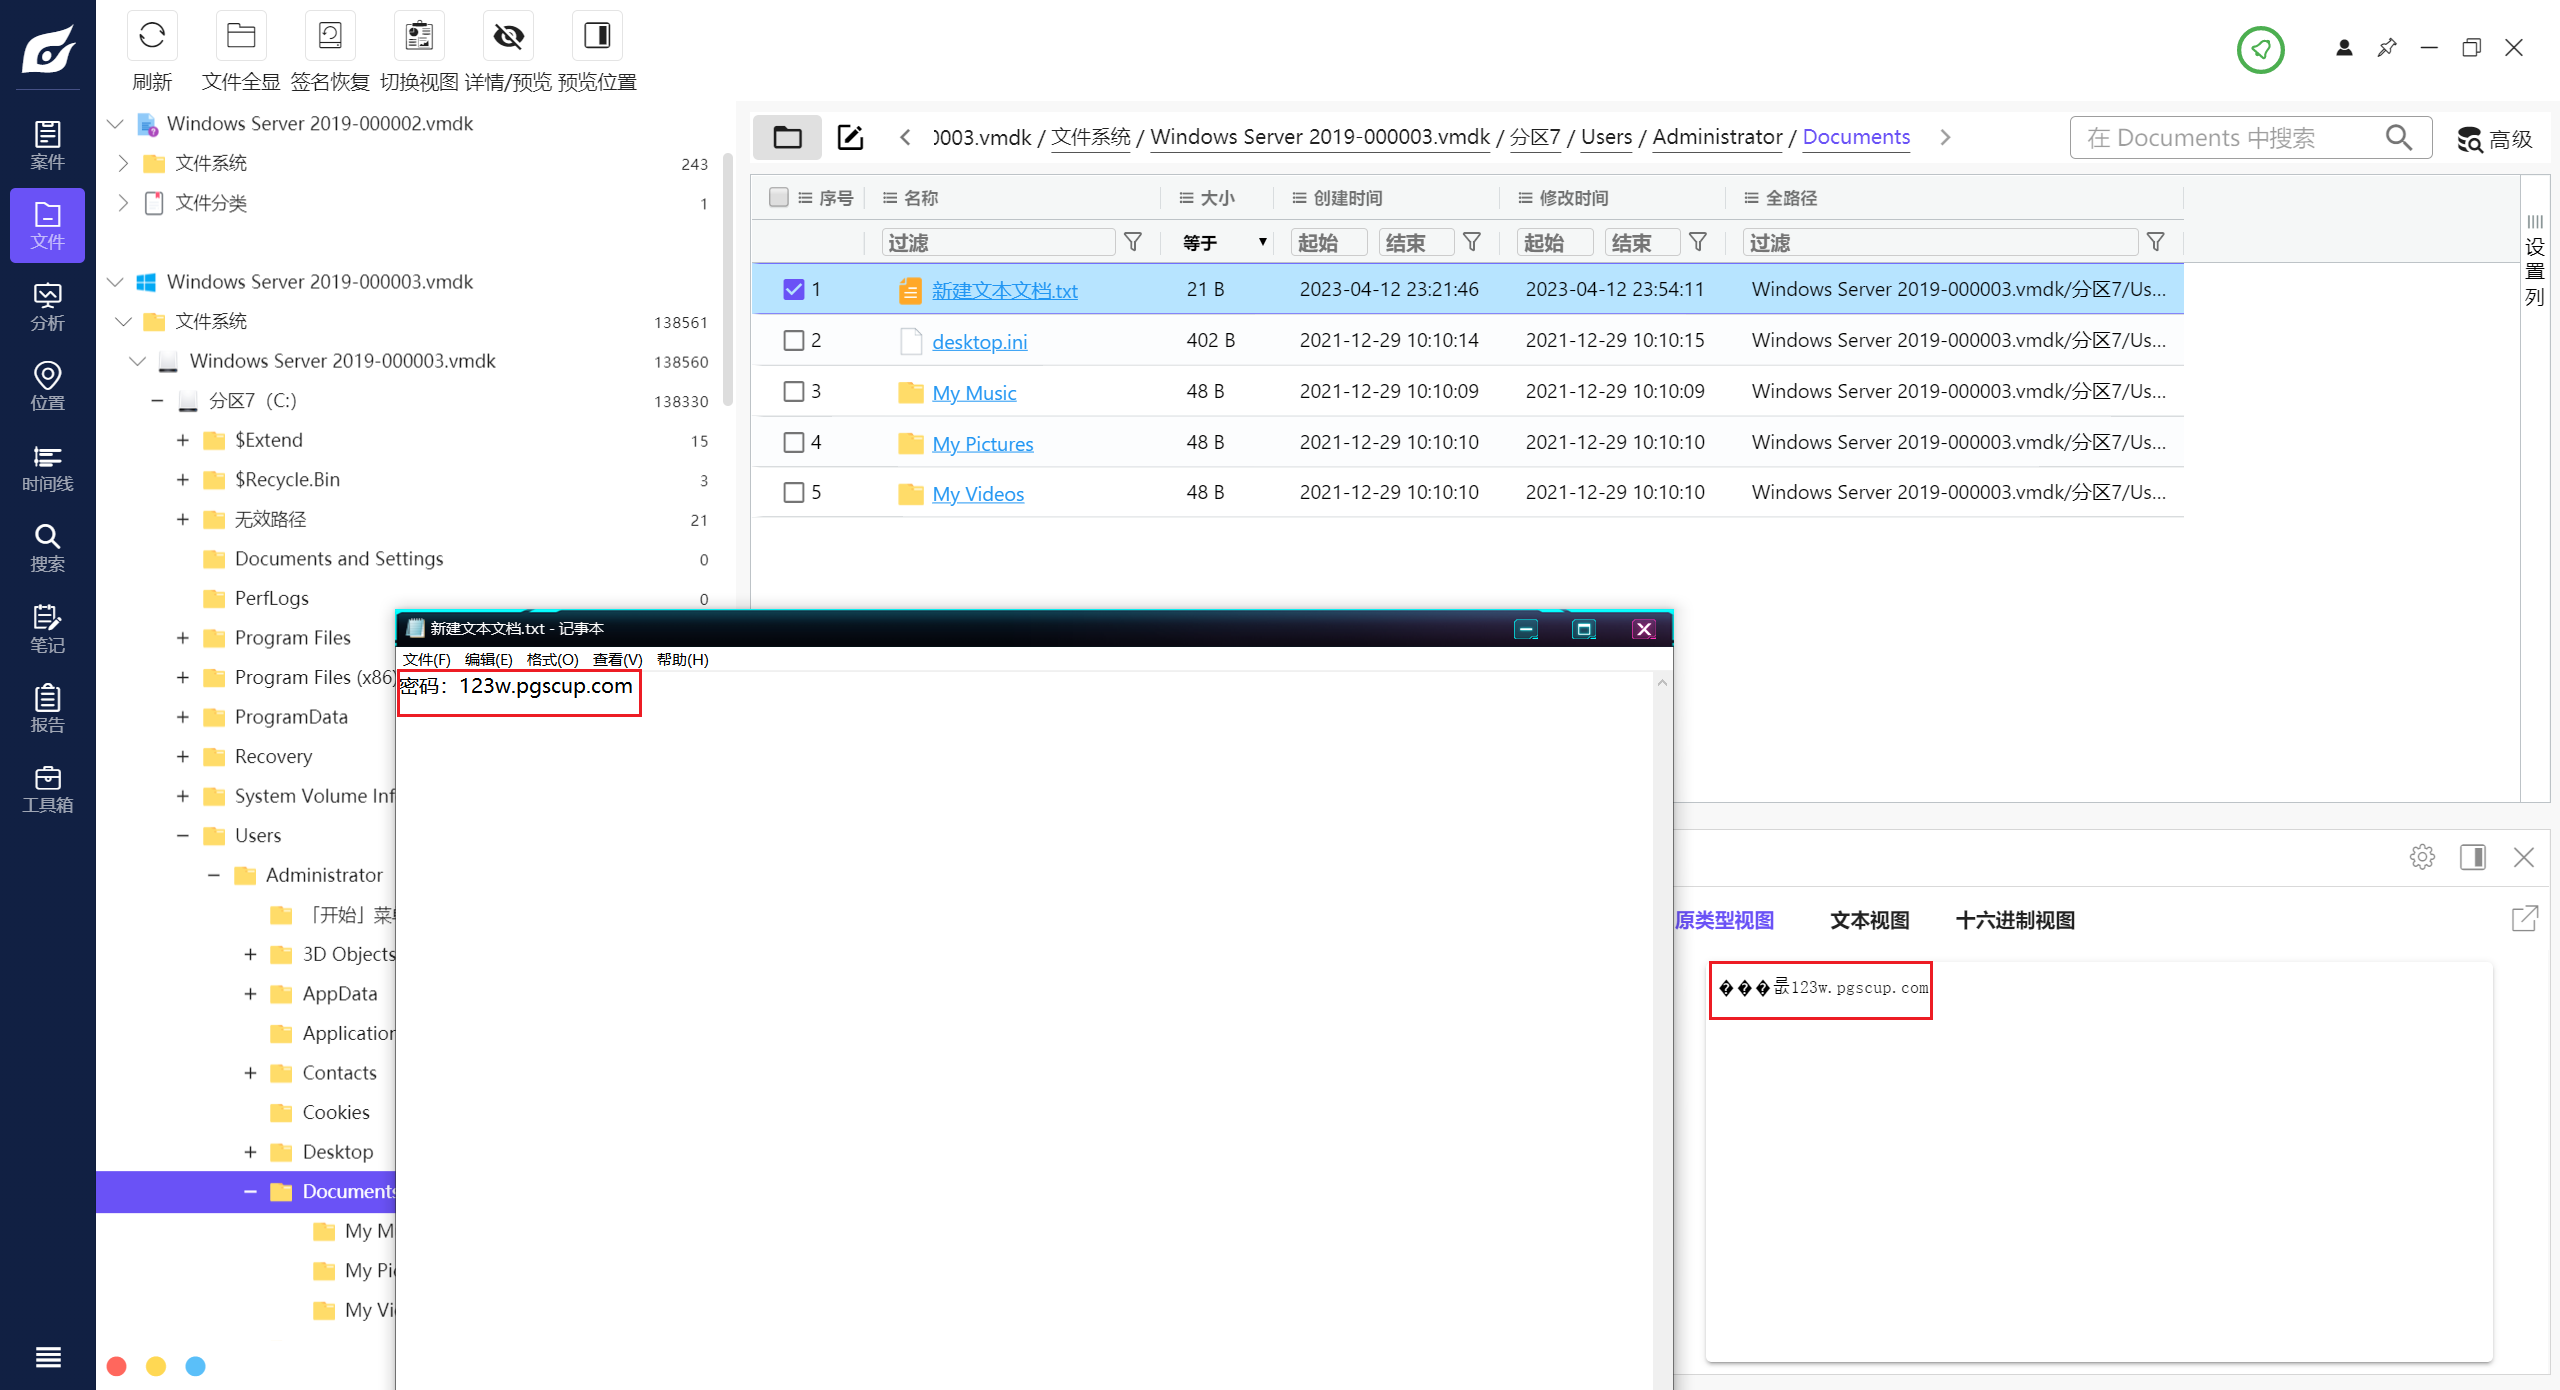Screen dimensions: 2560x1390
Task: Open the 时间线 timeline sidebar panel
Action: (x=47, y=468)
